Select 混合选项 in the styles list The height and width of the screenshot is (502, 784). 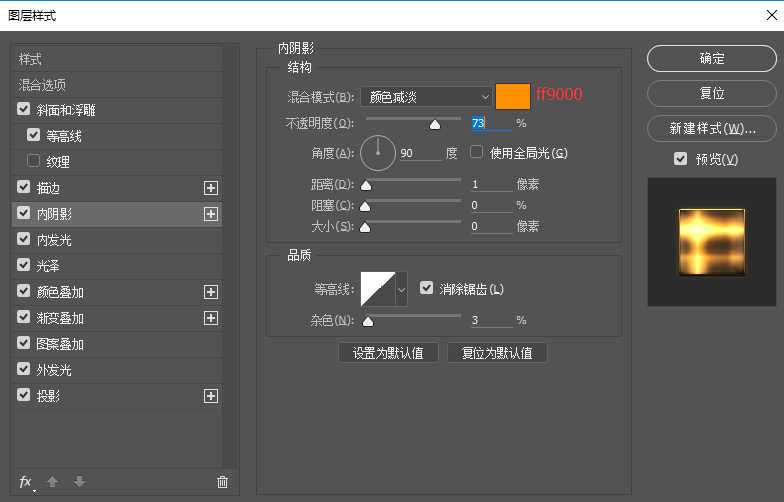coord(43,85)
